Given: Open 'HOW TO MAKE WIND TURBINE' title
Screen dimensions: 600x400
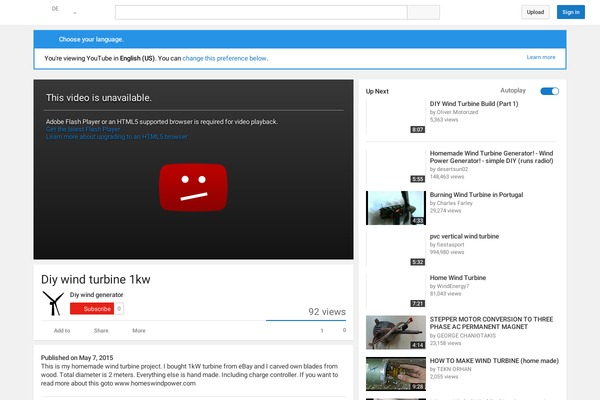Looking at the screenshot, I should (494, 361).
